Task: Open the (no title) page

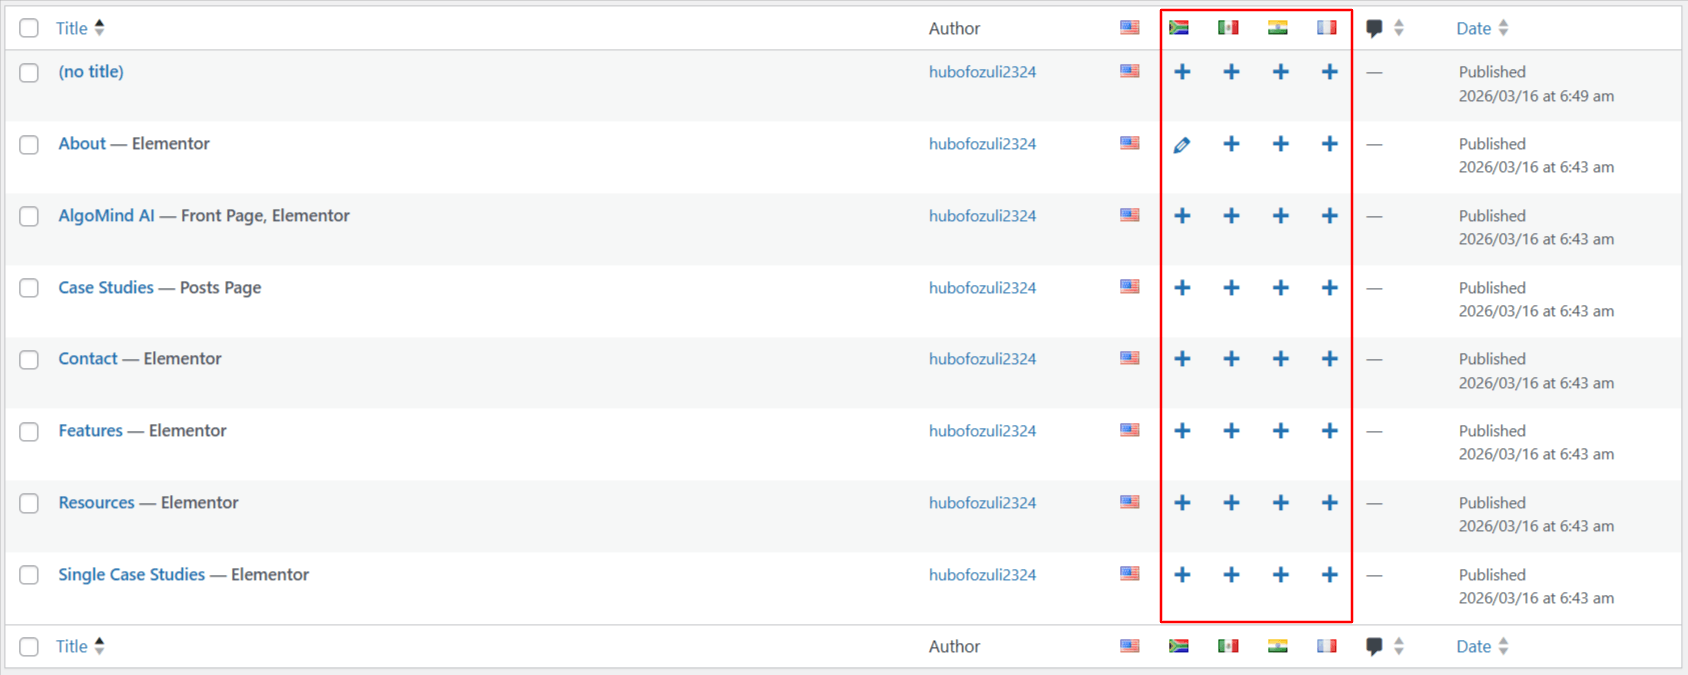Action: click(x=91, y=72)
